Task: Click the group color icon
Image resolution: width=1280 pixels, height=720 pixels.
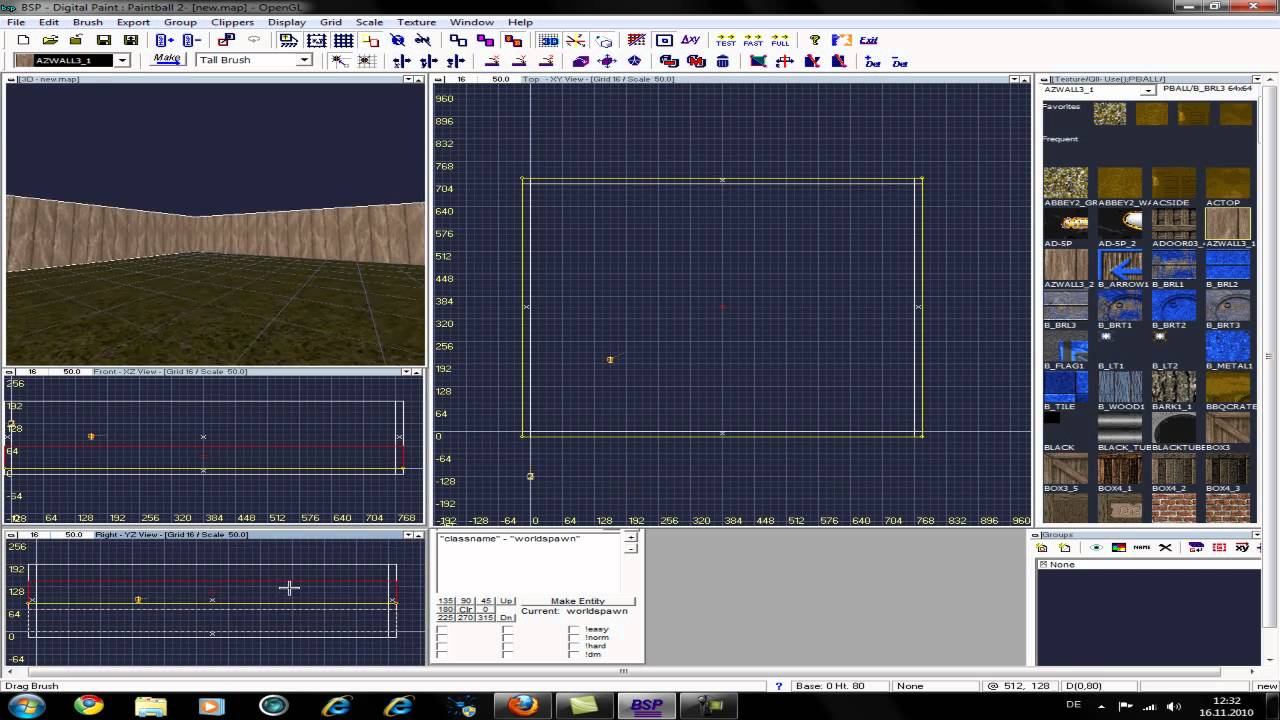Action: click(x=1119, y=548)
